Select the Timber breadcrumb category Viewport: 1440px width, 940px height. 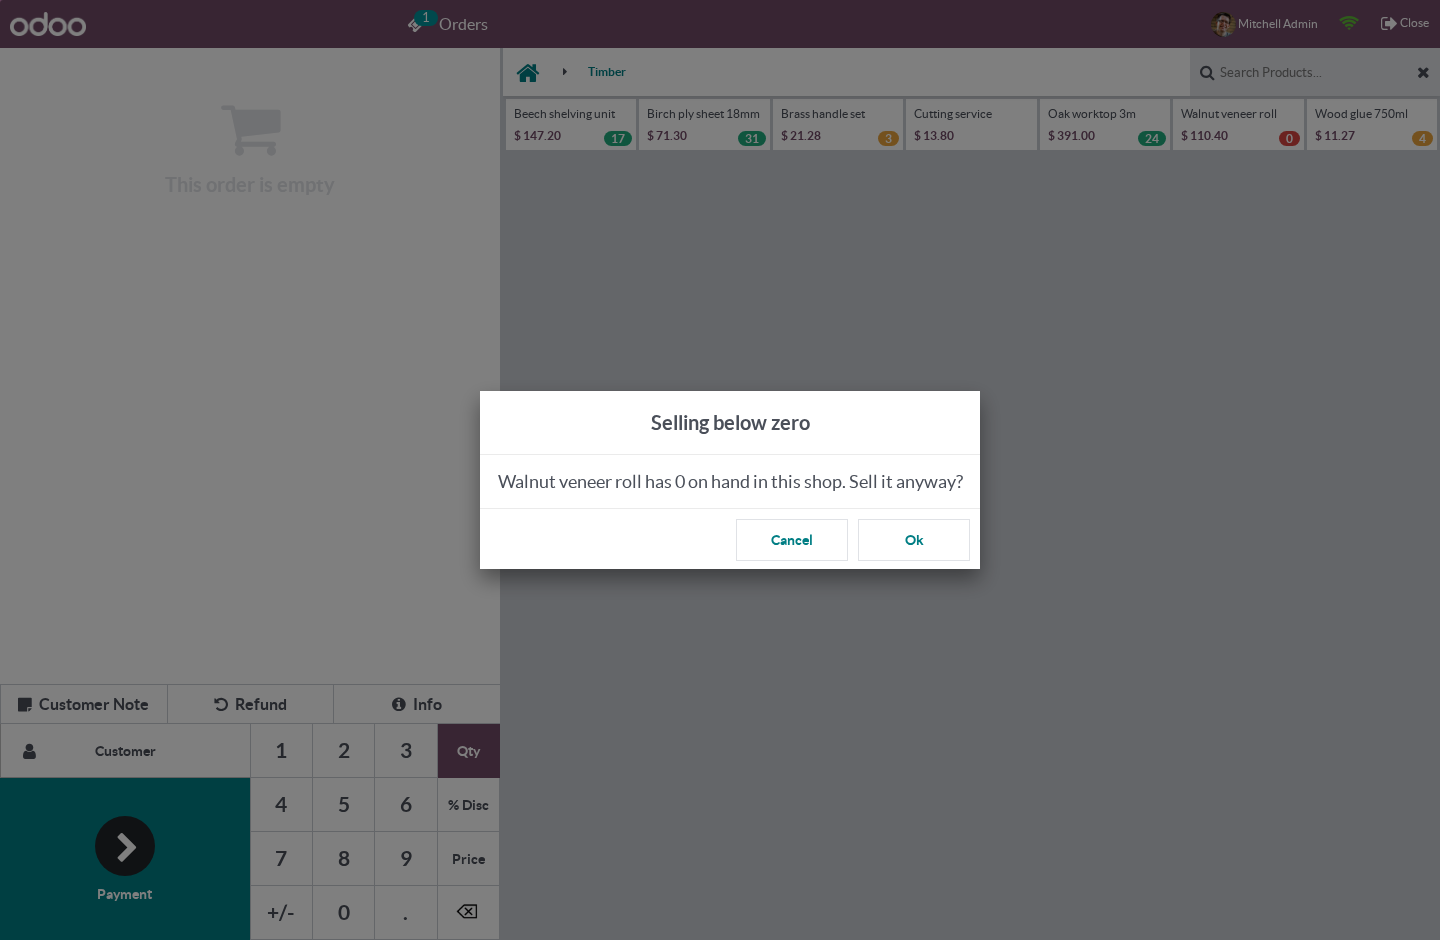click(606, 72)
